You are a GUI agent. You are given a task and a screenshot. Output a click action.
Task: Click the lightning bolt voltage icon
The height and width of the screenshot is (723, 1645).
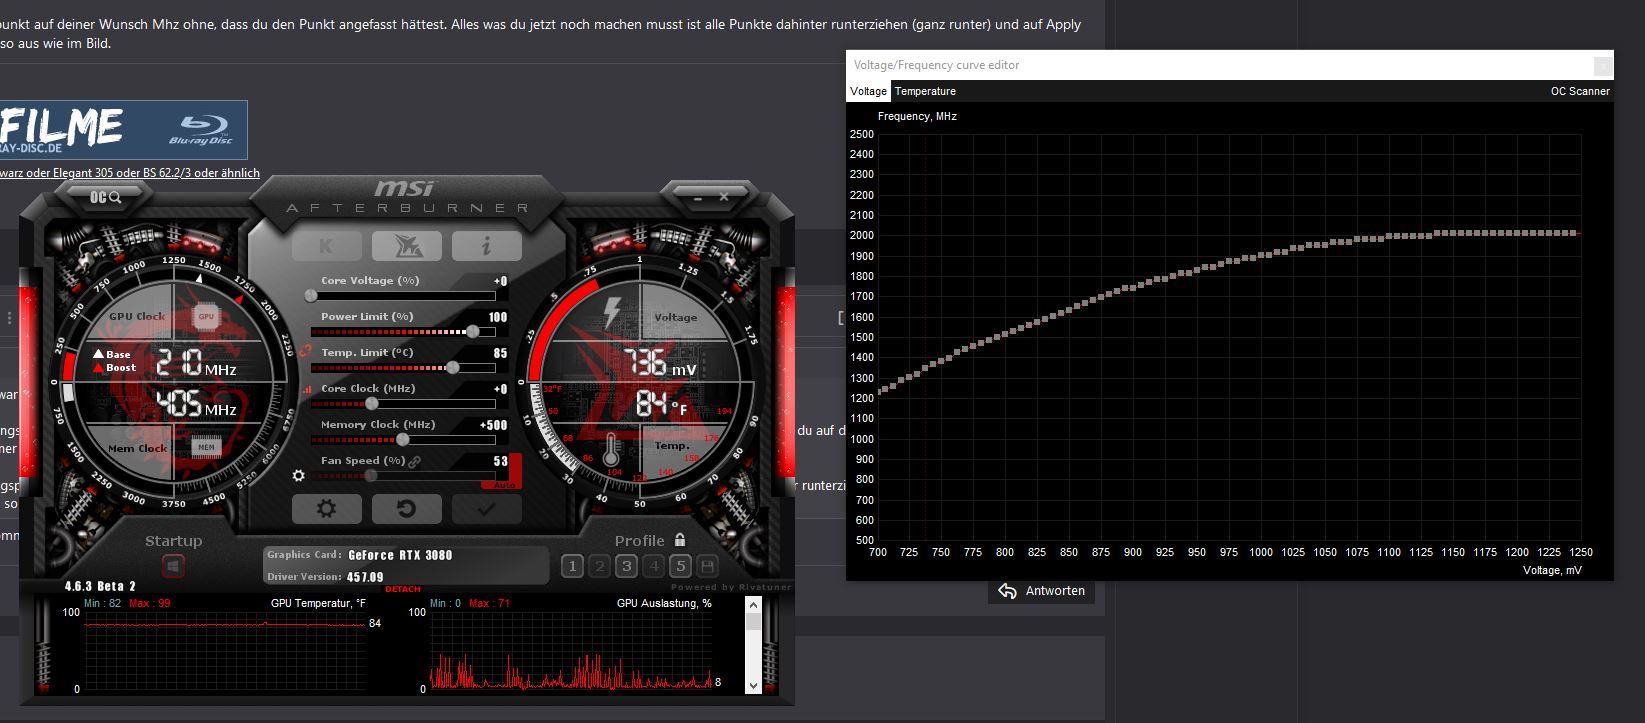tap(612, 311)
